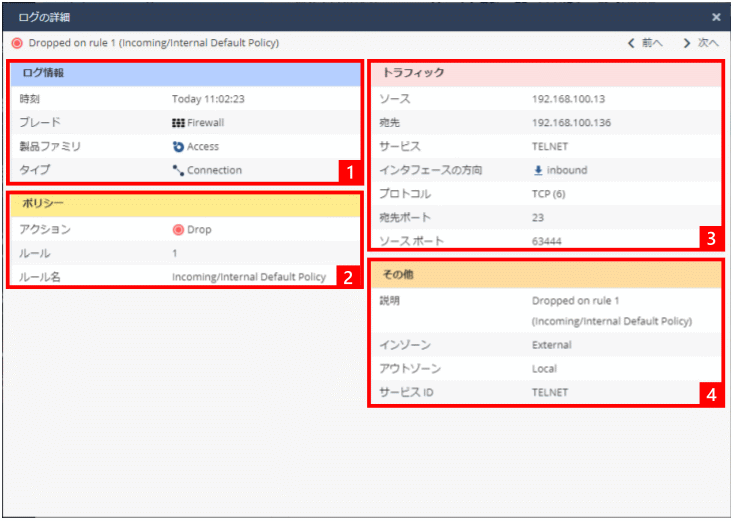
Task: Go to previous log with 前へ
Action: [645, 43]
